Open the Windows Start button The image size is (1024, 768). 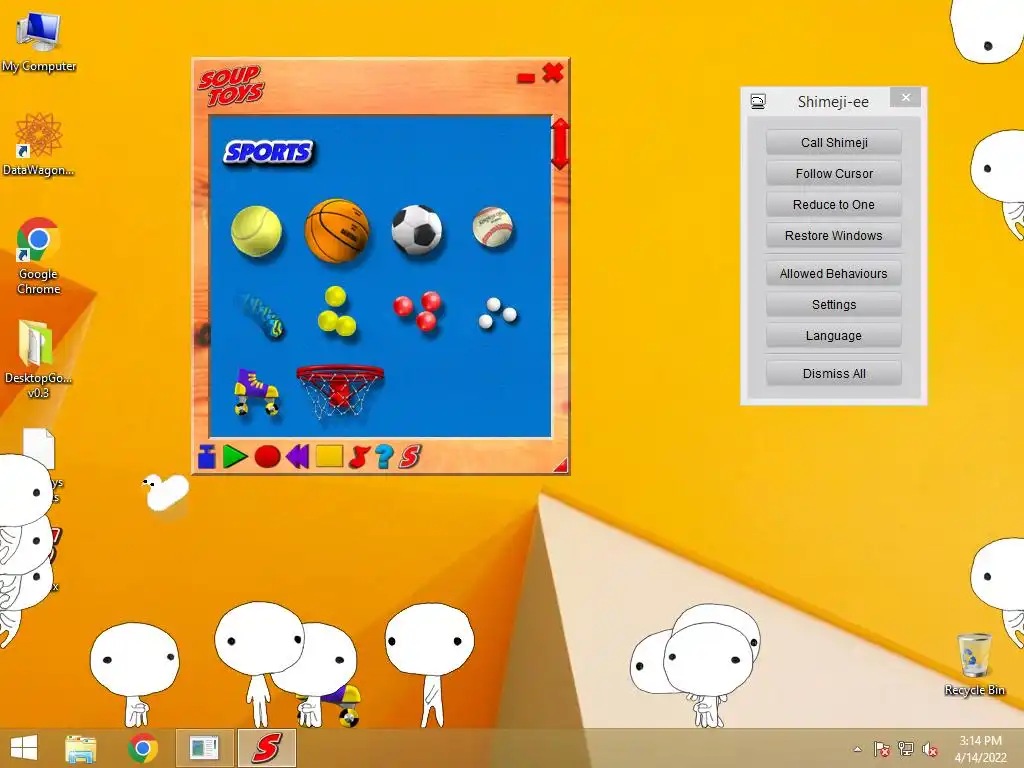(x=24, y=748)
